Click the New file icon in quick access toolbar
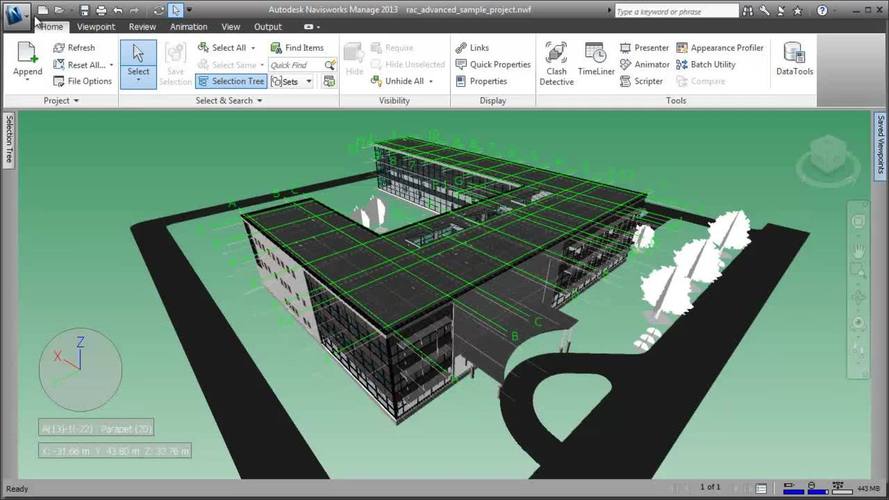Image resolution: width=889 pixels, height=500 pixels. [43, 10]
